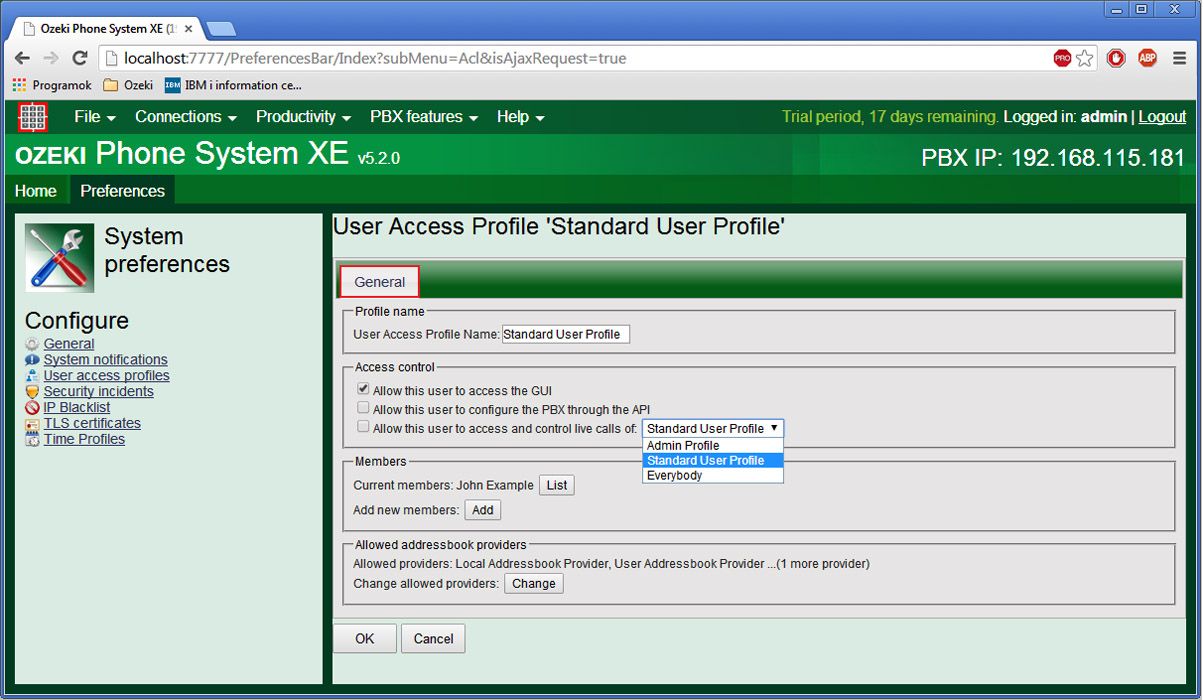Enable access and control live calls checkbox
Image resolution: width=1202 pixels, height=700 pixels.
363,426
